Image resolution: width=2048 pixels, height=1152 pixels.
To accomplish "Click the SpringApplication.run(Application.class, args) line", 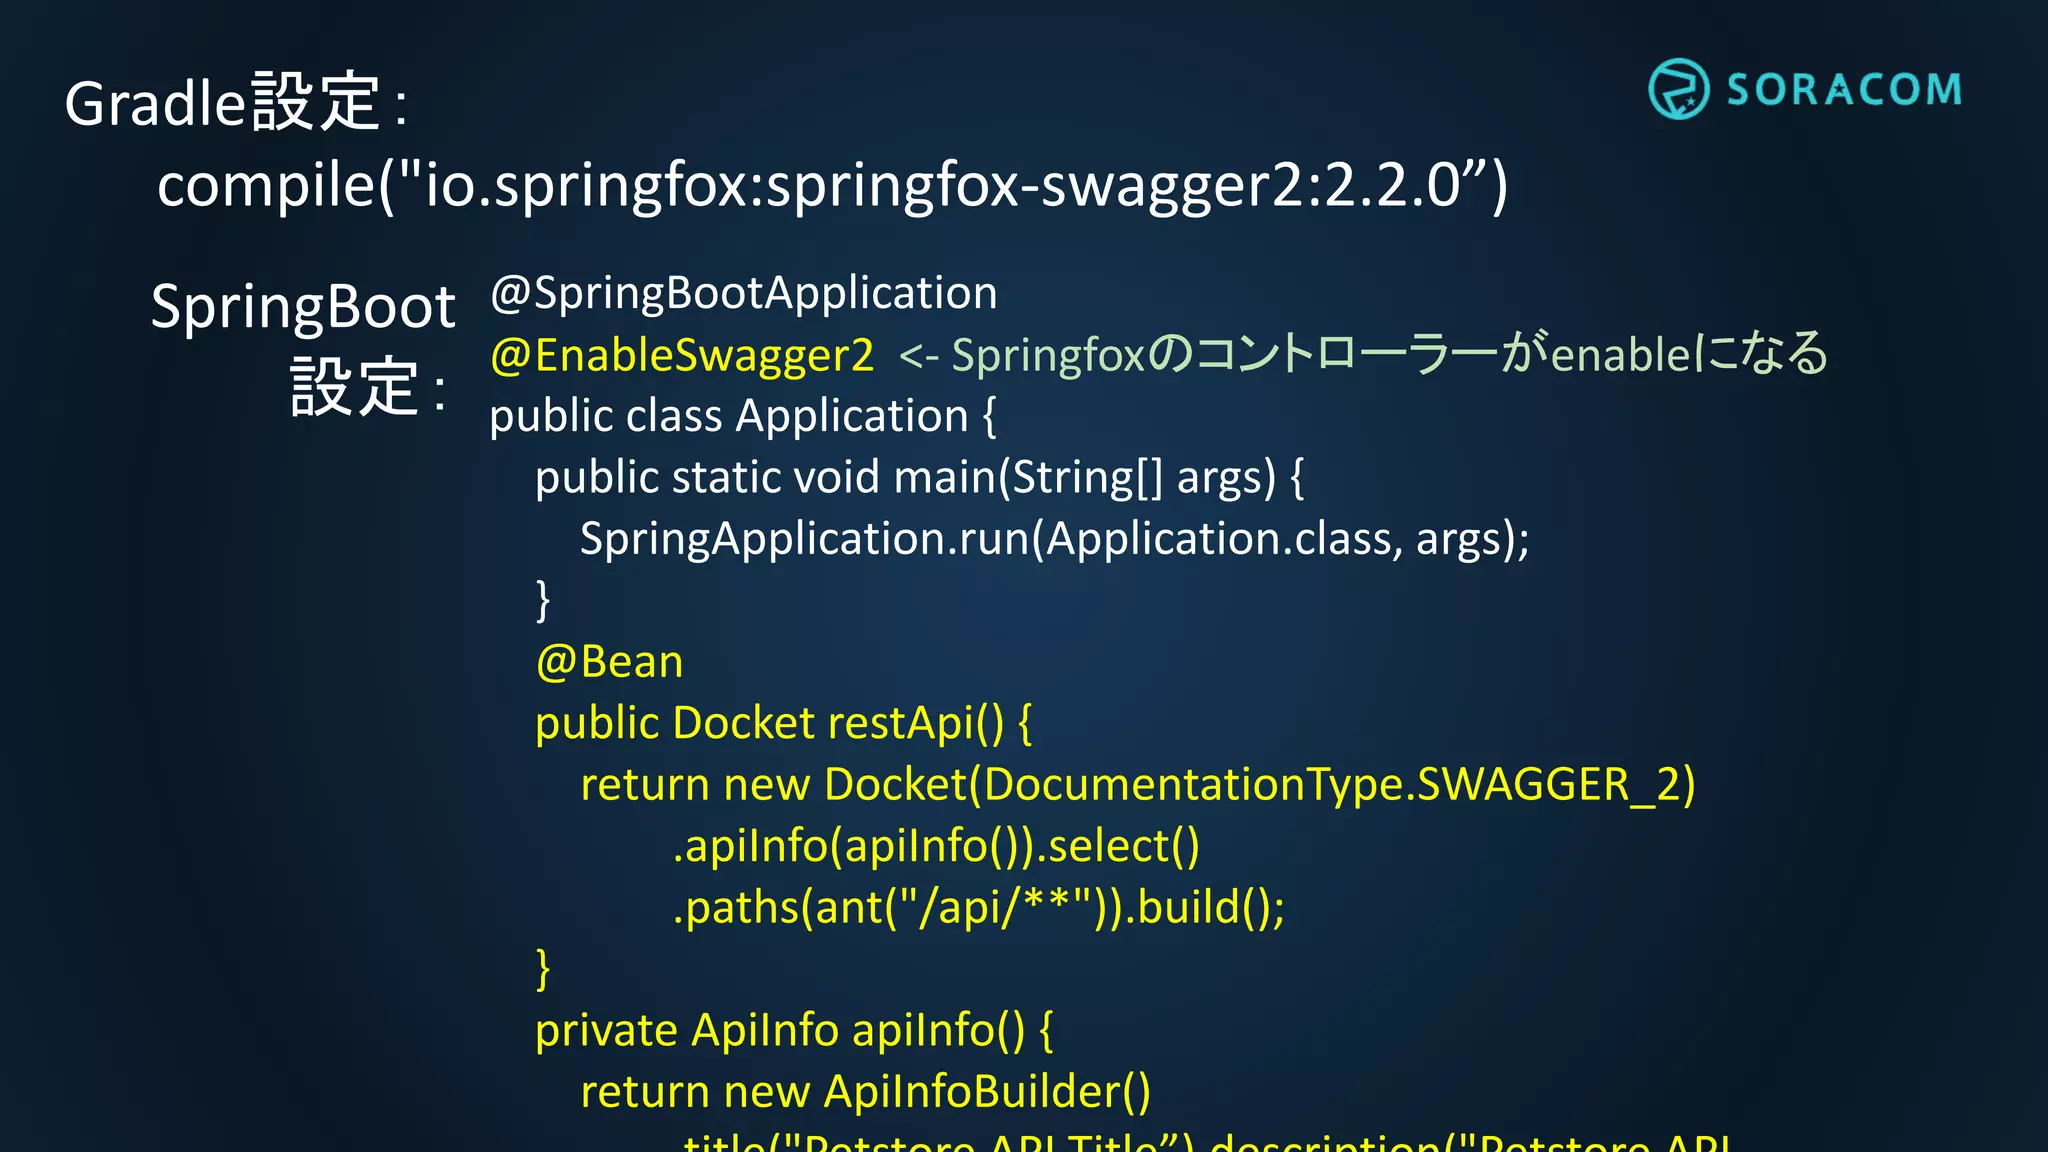I will tap(1055, 540).
